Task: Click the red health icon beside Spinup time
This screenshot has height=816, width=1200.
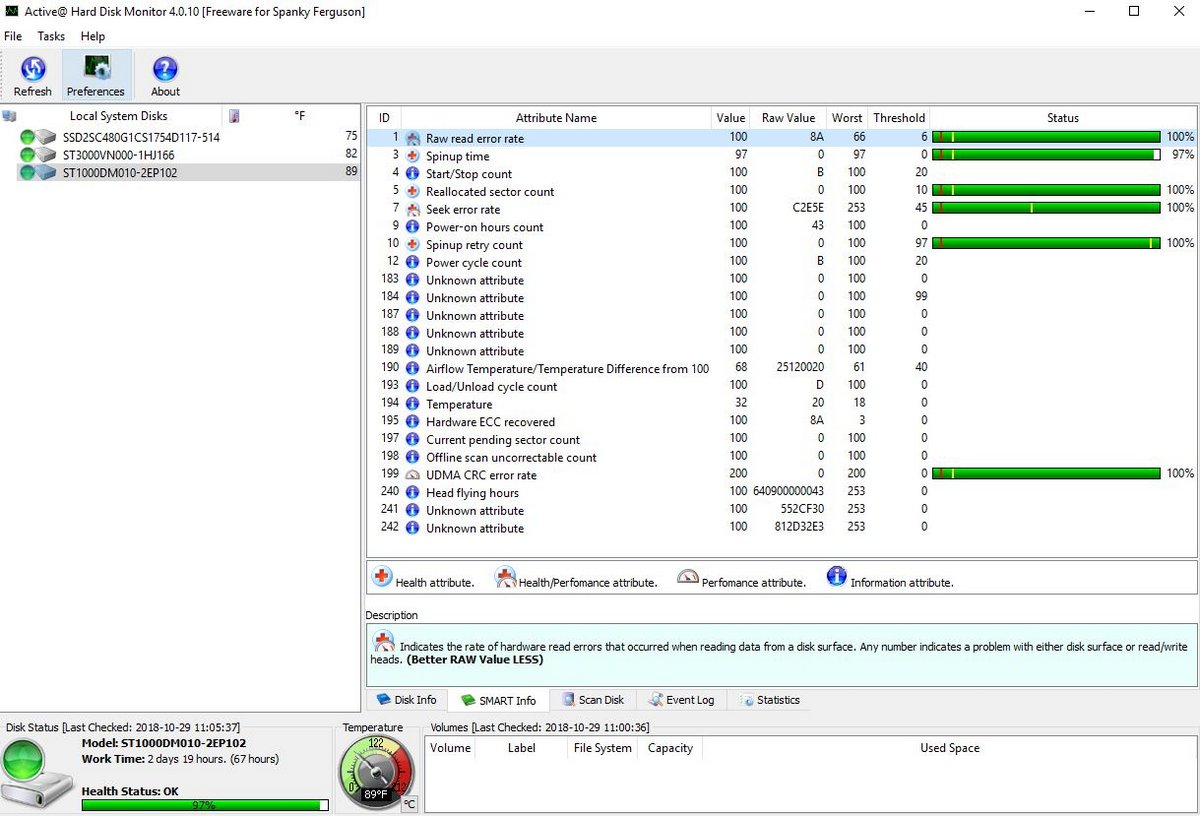Action: tap(412, 155)
